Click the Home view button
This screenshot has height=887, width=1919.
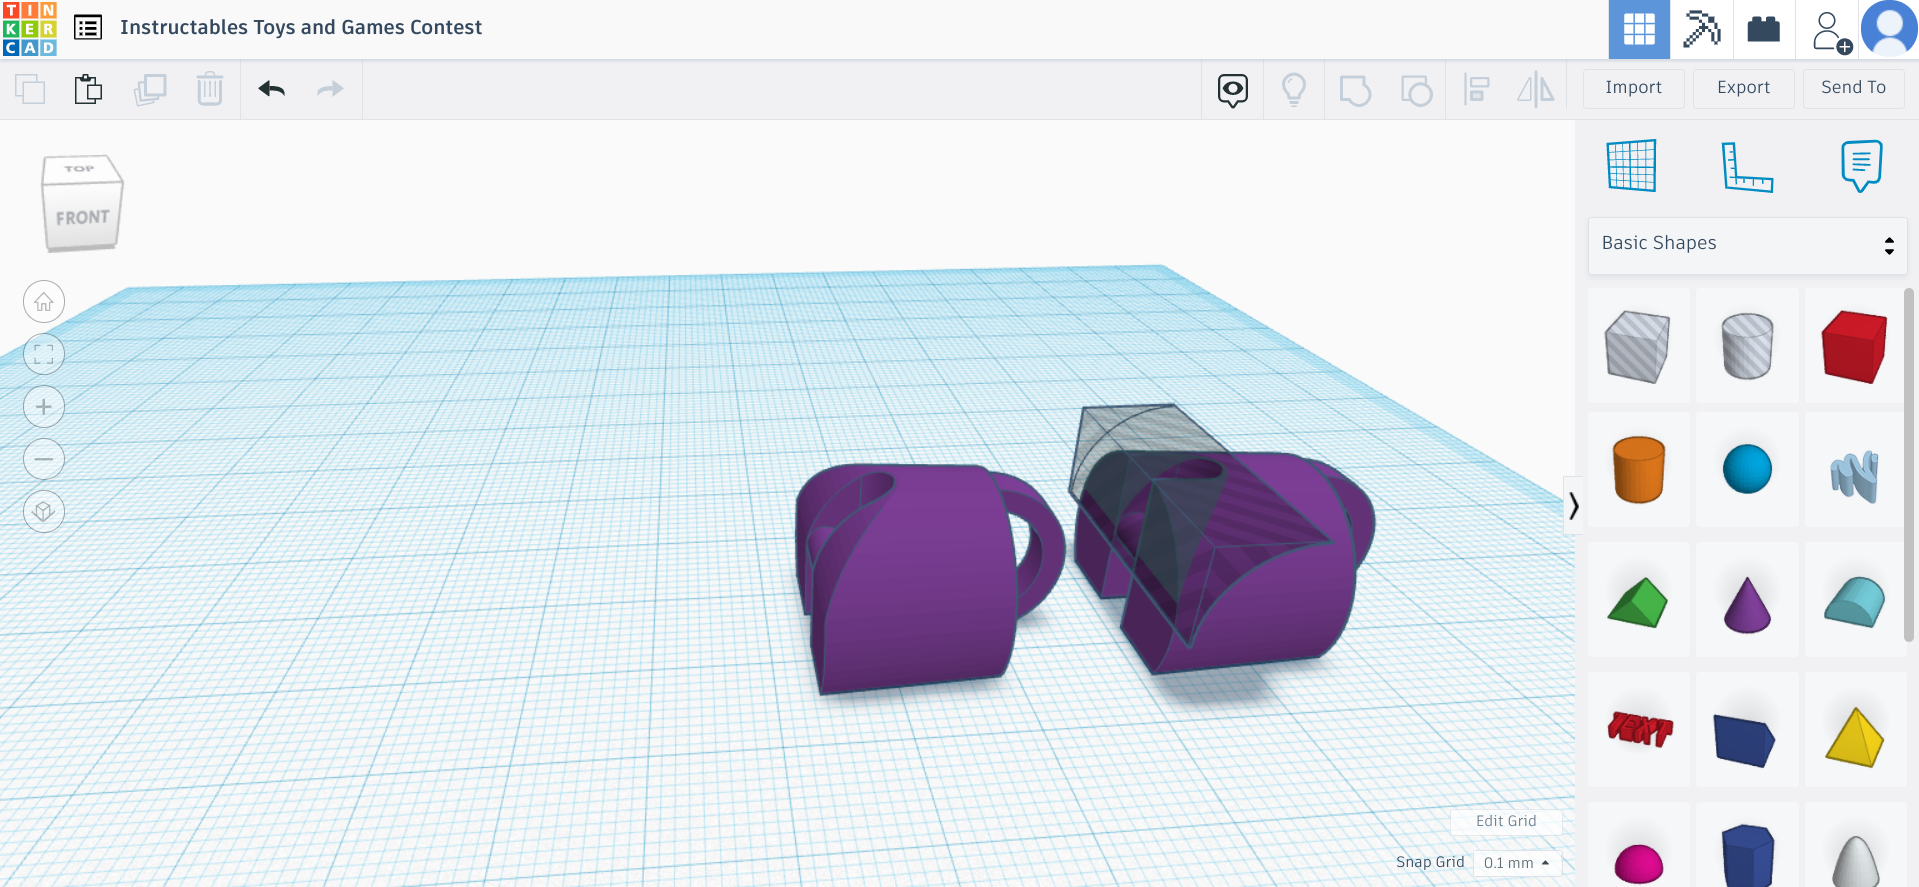tap(44, 302)
